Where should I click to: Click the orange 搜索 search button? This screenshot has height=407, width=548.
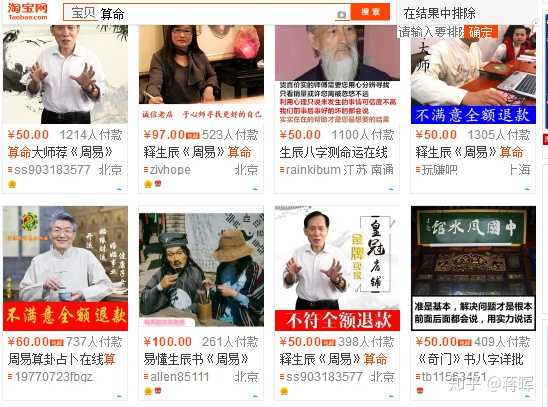pyautogui.click(x=370, y=12)
